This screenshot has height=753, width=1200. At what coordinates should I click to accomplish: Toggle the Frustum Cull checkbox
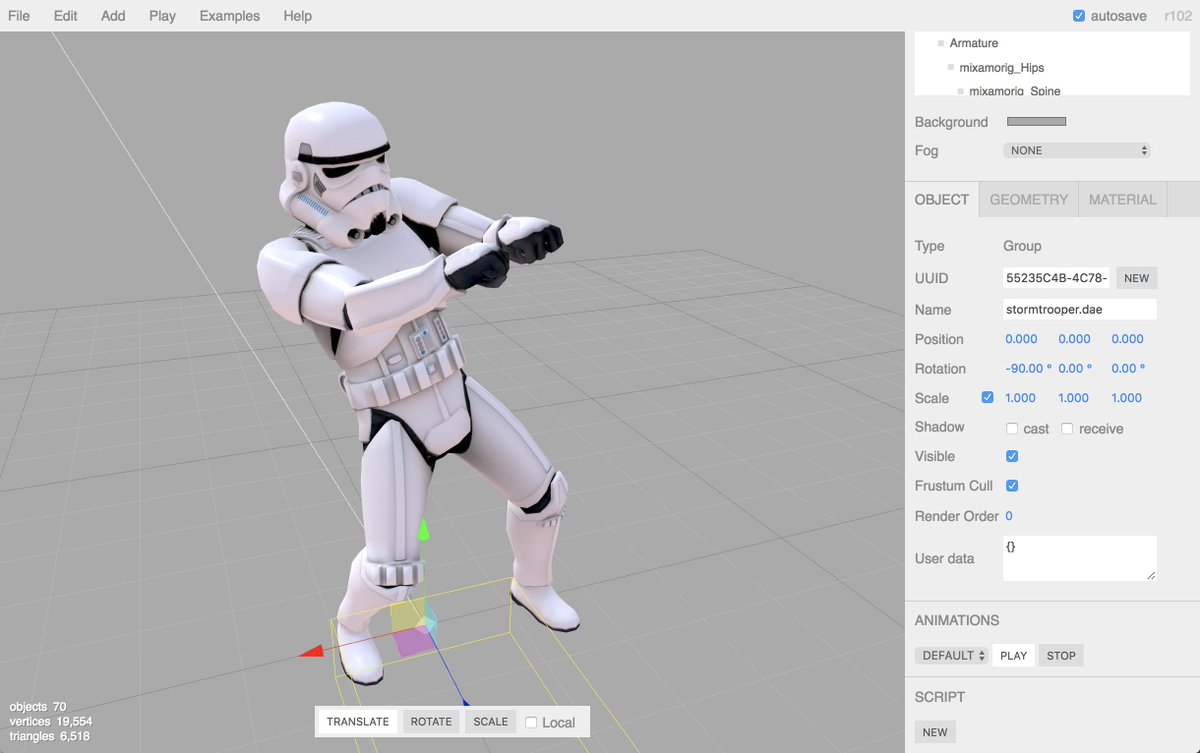point(1012,485)
